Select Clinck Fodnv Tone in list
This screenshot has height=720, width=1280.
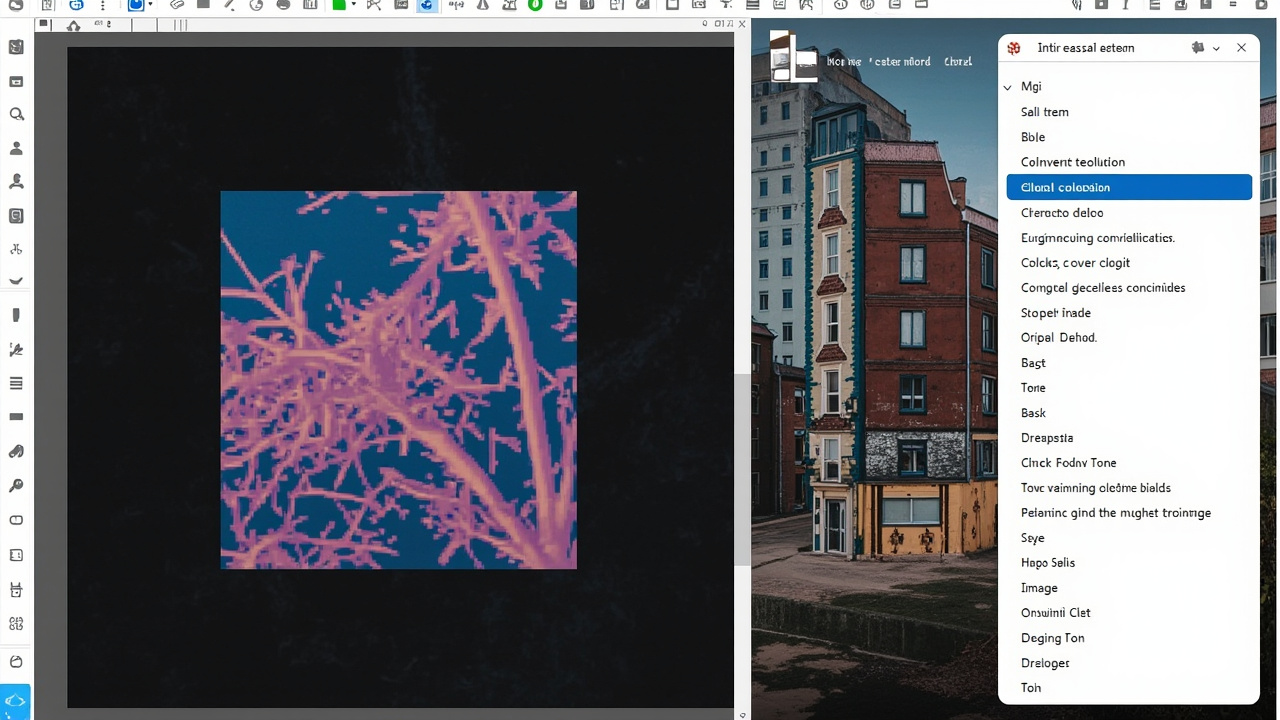(1068, 463)
